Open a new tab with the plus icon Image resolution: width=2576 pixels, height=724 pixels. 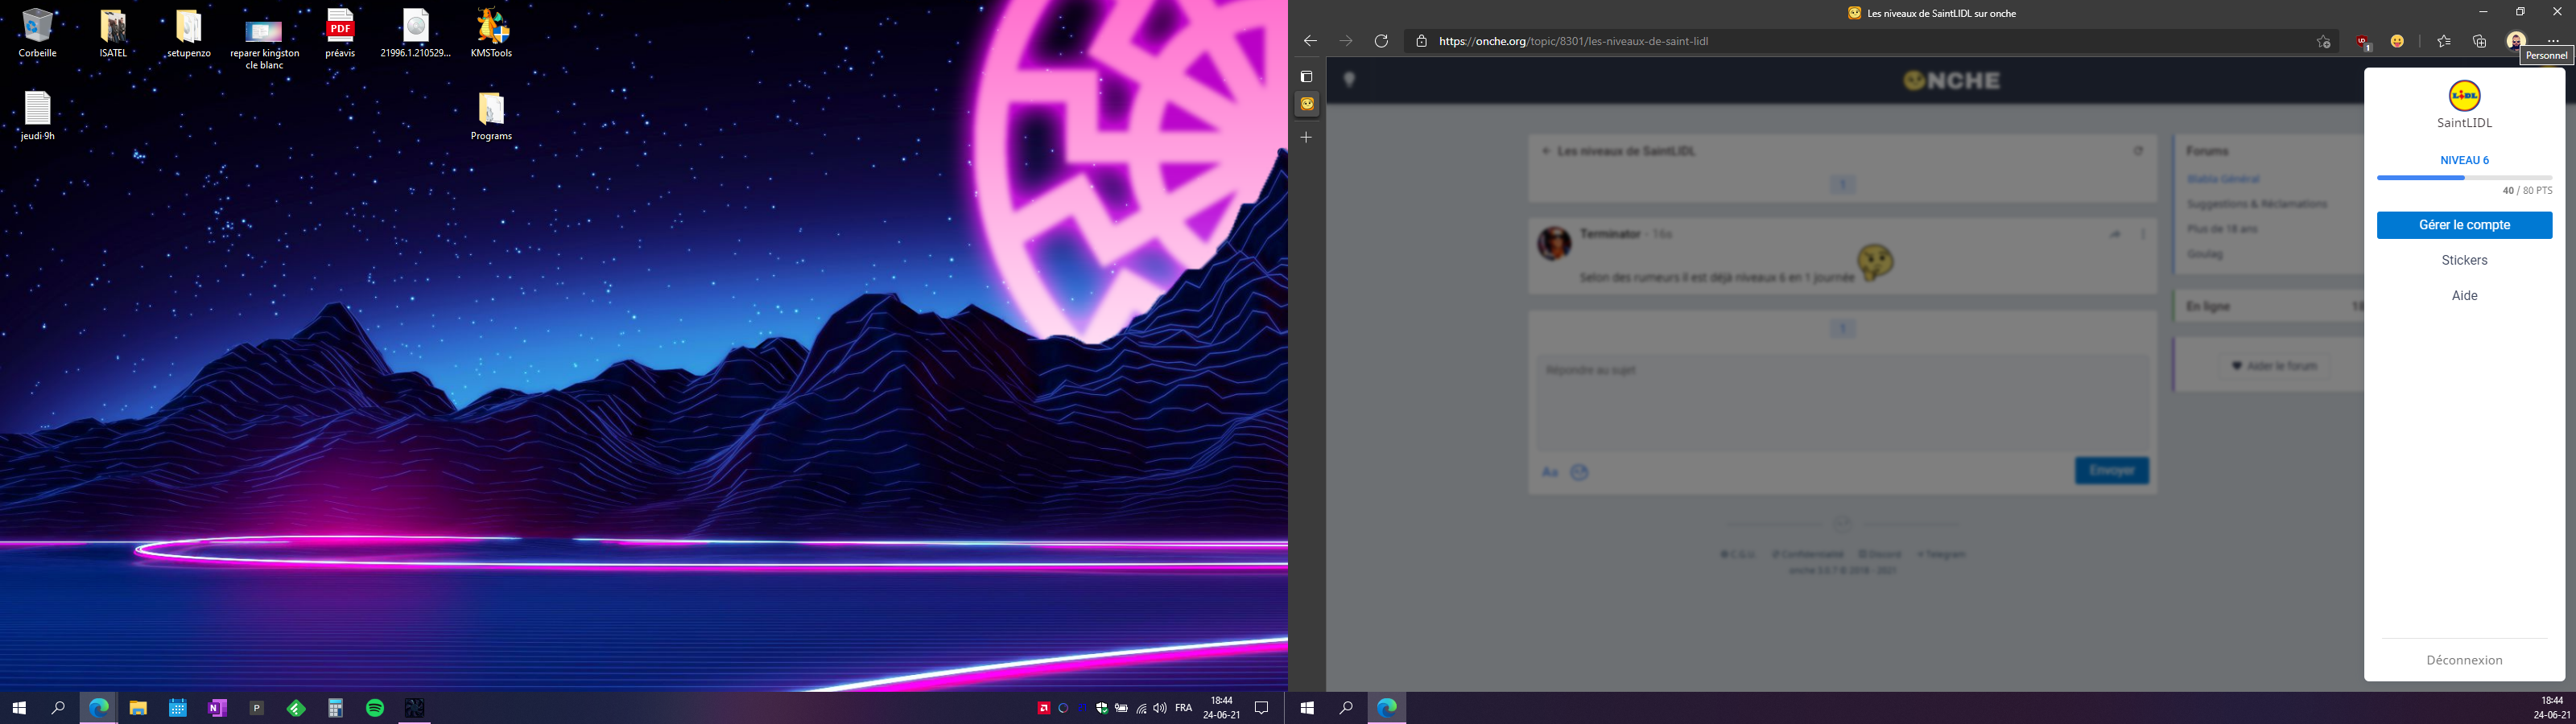(1306, 137)
